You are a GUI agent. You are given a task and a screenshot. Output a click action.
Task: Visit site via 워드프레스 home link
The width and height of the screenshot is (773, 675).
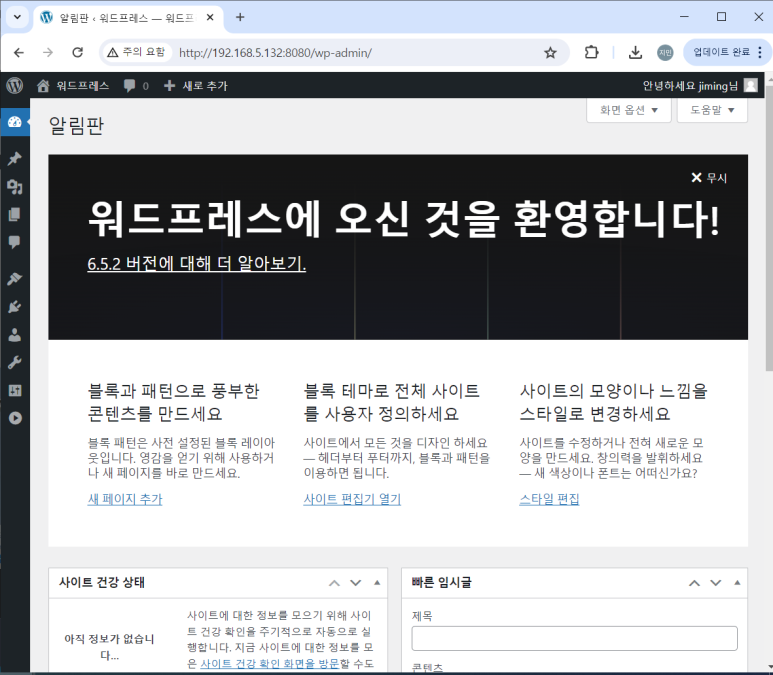point(73,86)
